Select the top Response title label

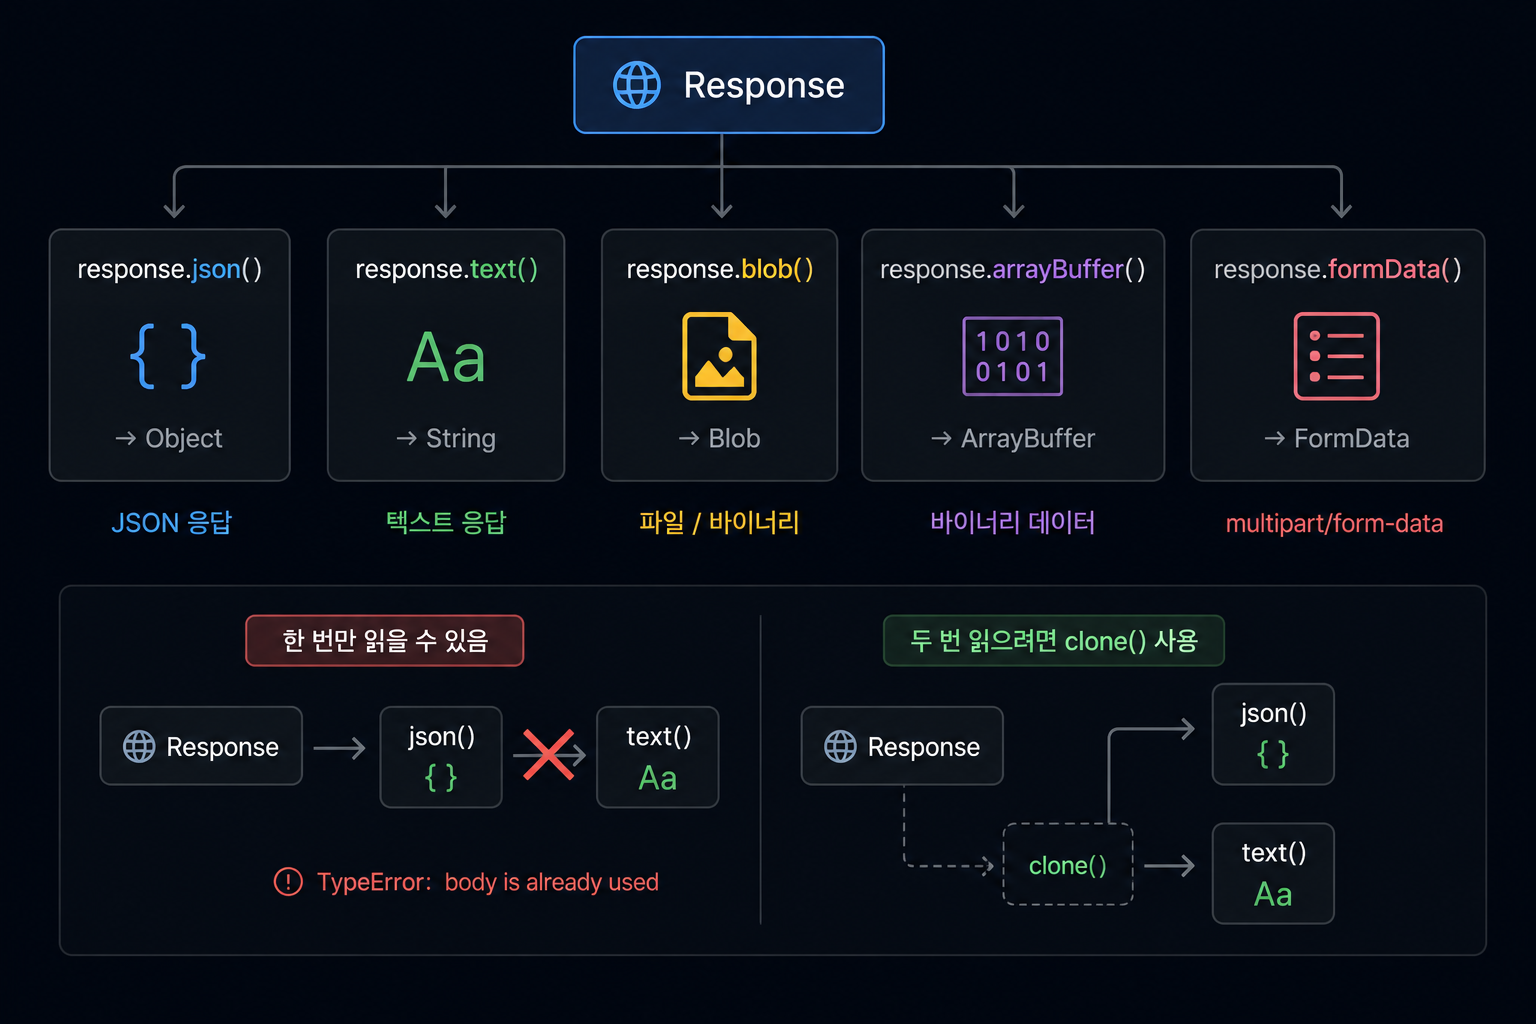tap(764, 85)
